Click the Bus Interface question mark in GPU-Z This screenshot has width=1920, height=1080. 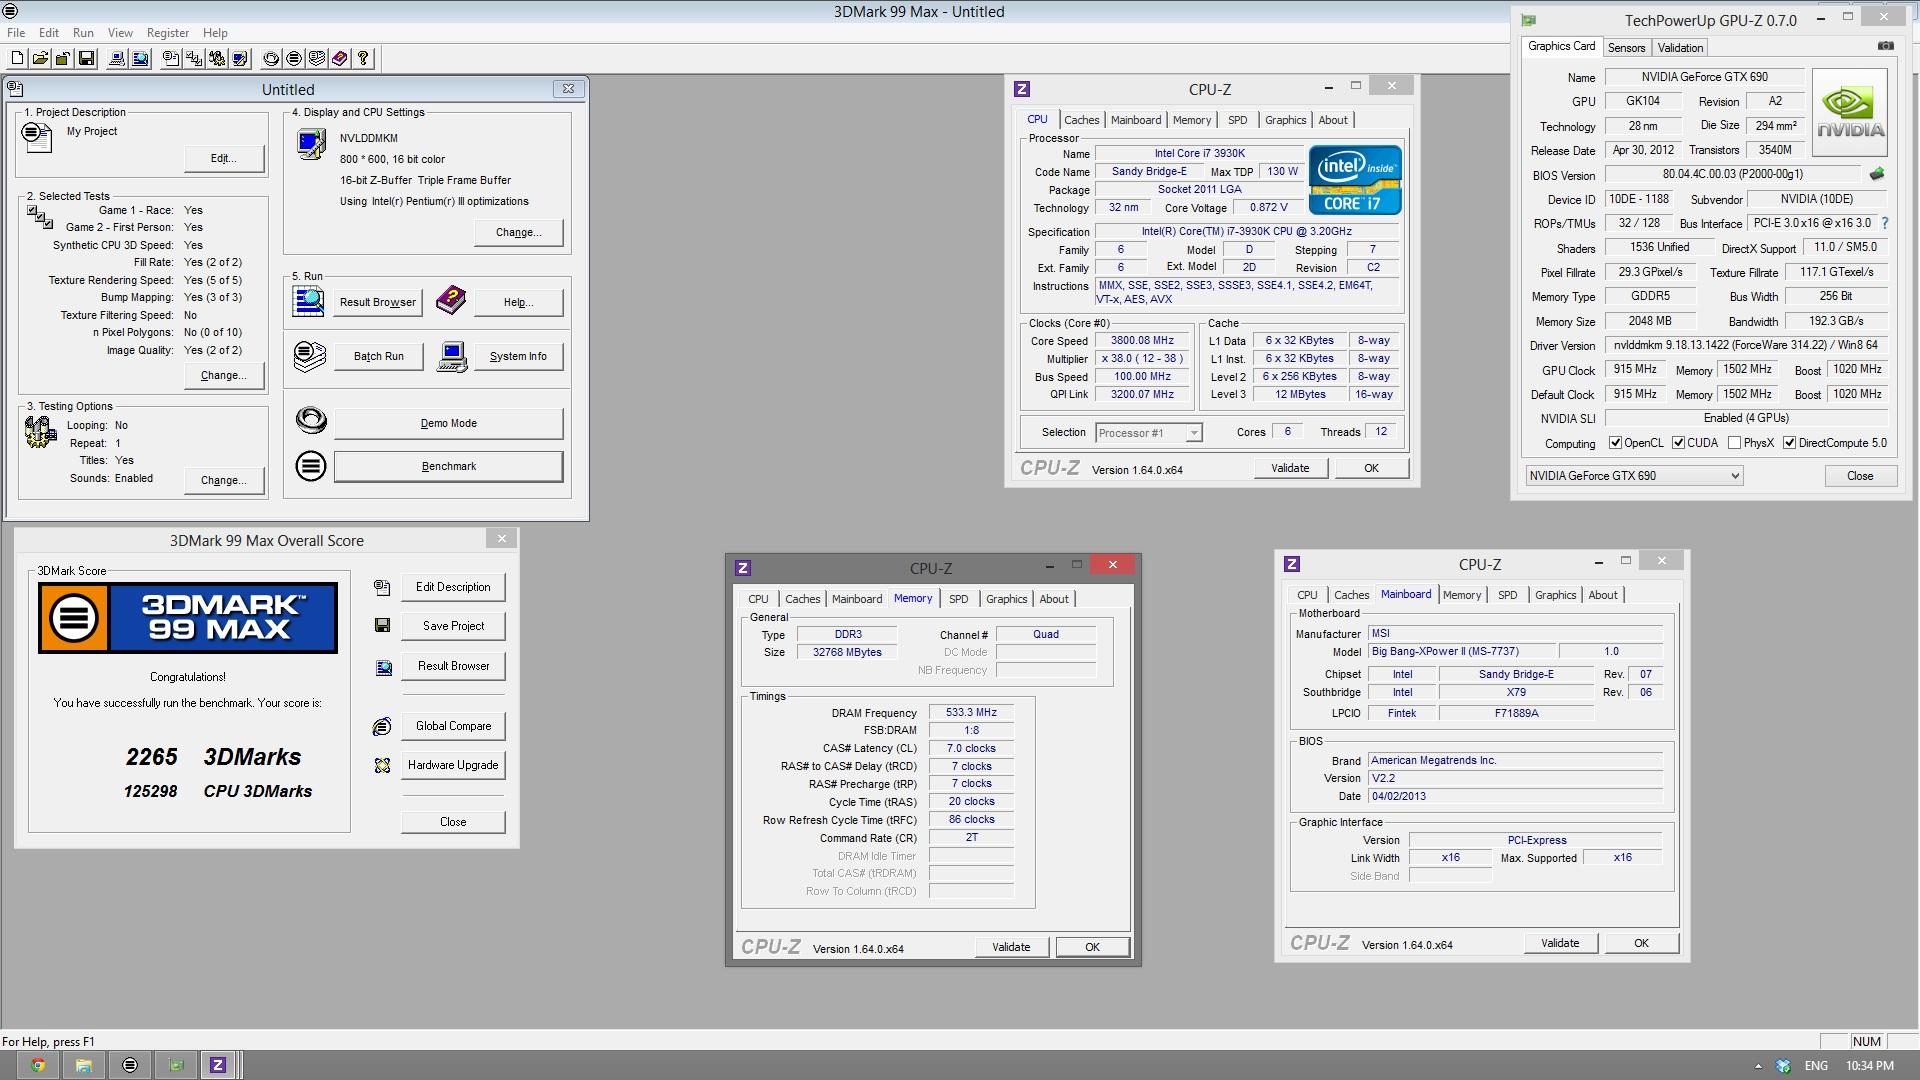click(1885, 223)
